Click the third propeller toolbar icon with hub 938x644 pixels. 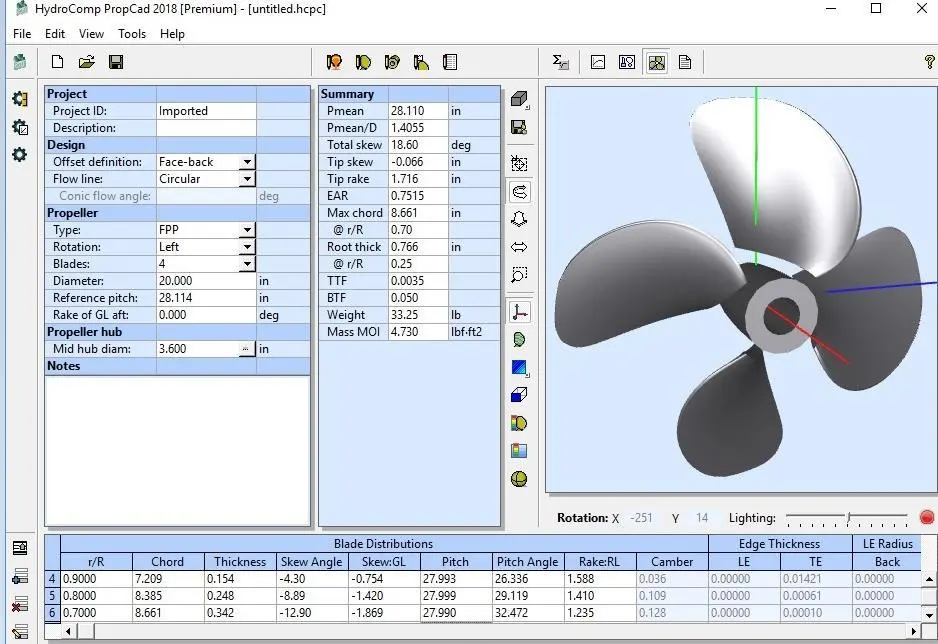(x=392, y=62)
